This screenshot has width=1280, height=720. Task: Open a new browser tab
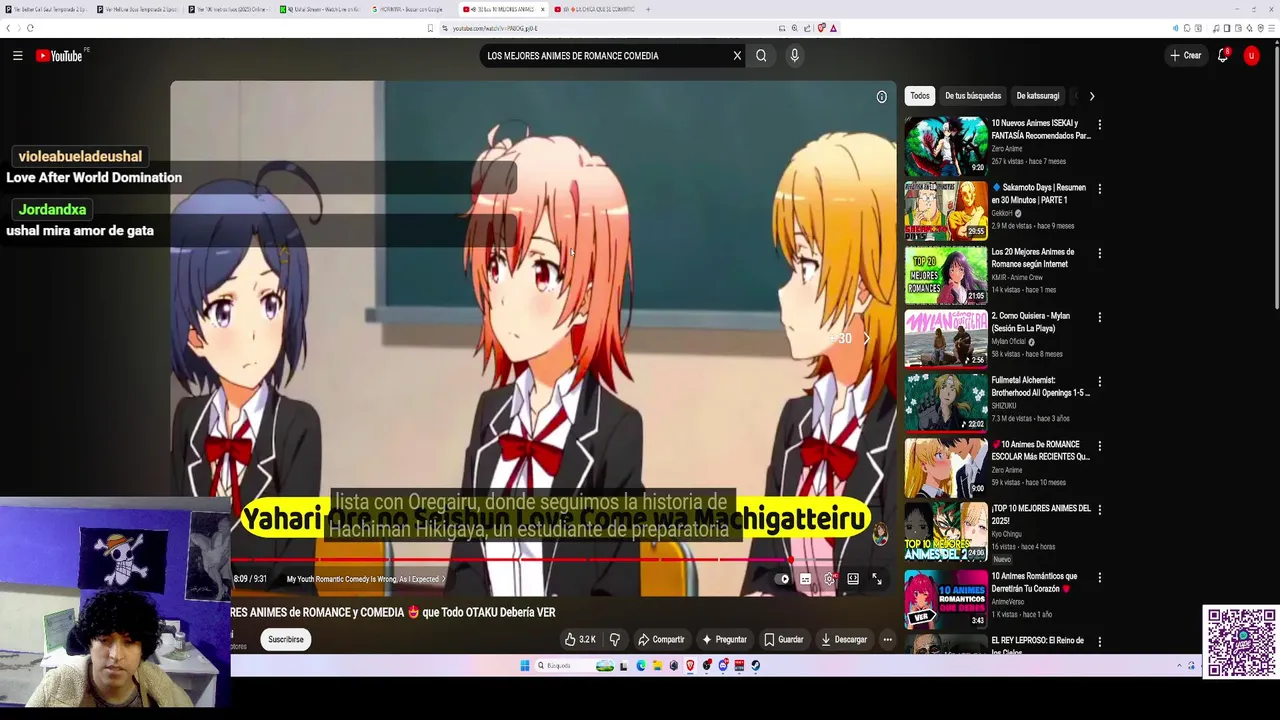coord(648,9)
